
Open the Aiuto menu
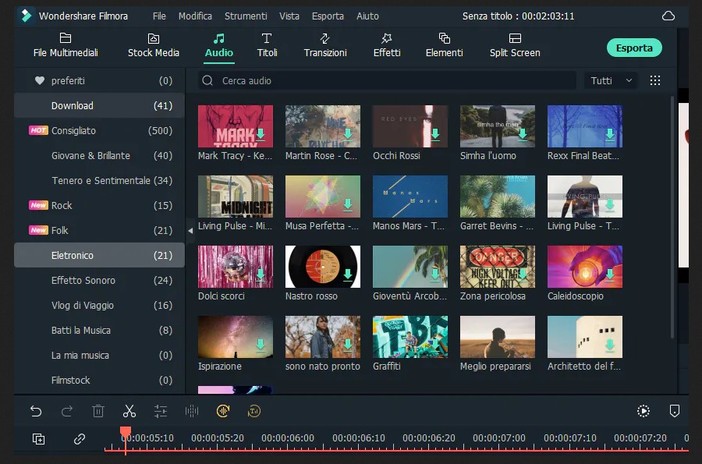click(368, 16)
